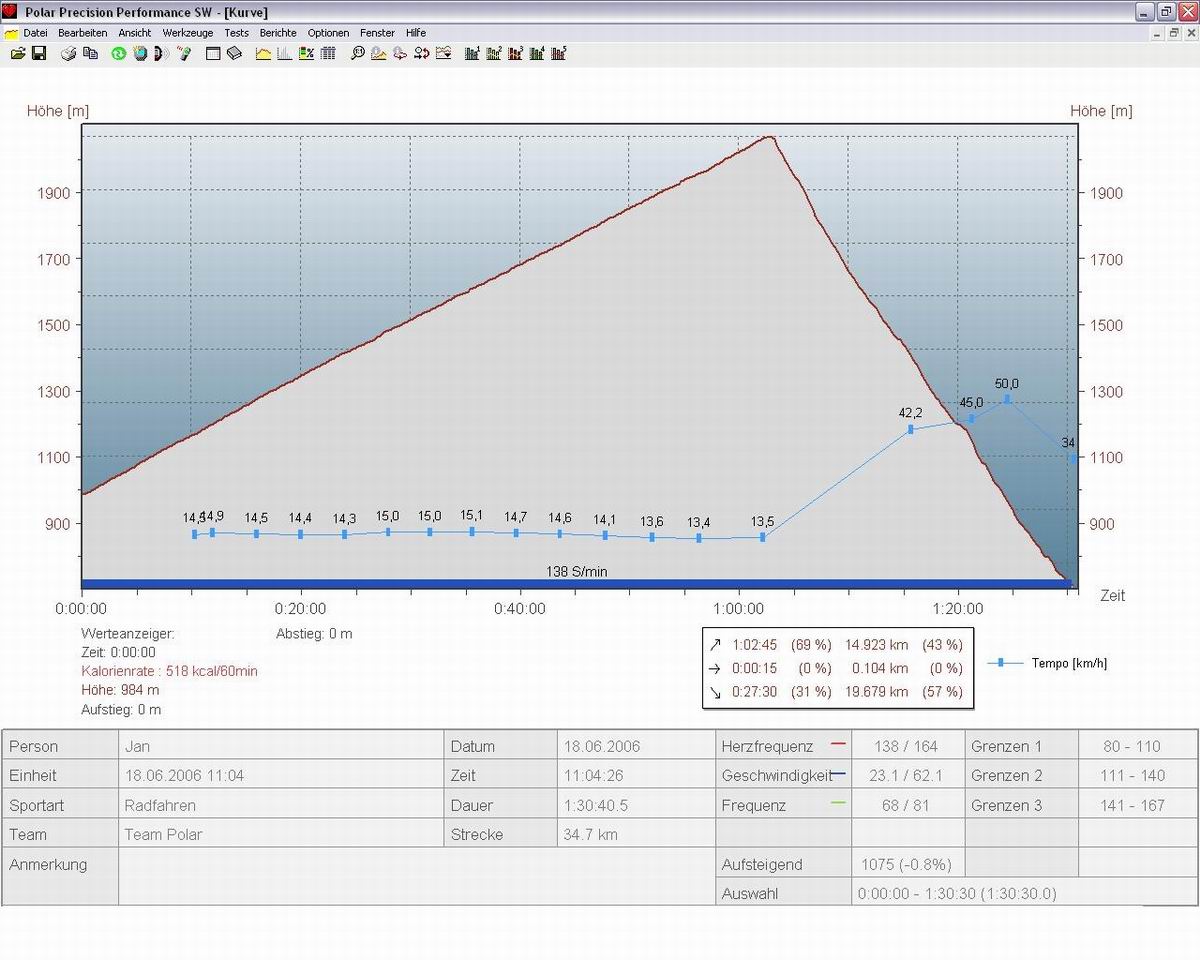Open the Optionen menu
1200x960 pixels.
[x=328, y=33]
